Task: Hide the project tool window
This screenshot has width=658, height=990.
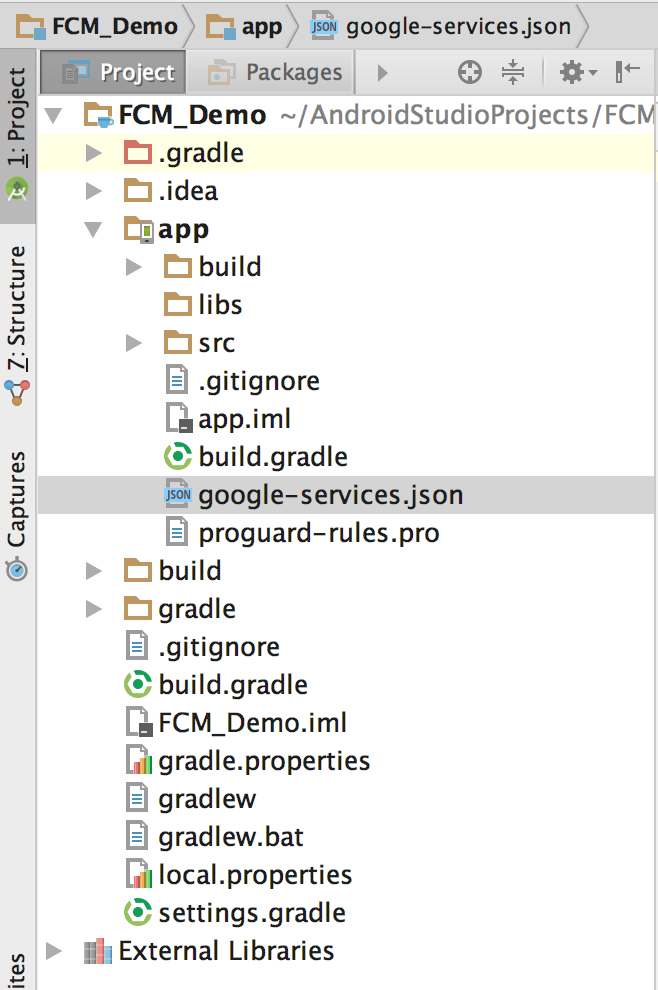Action: (628, 71)
